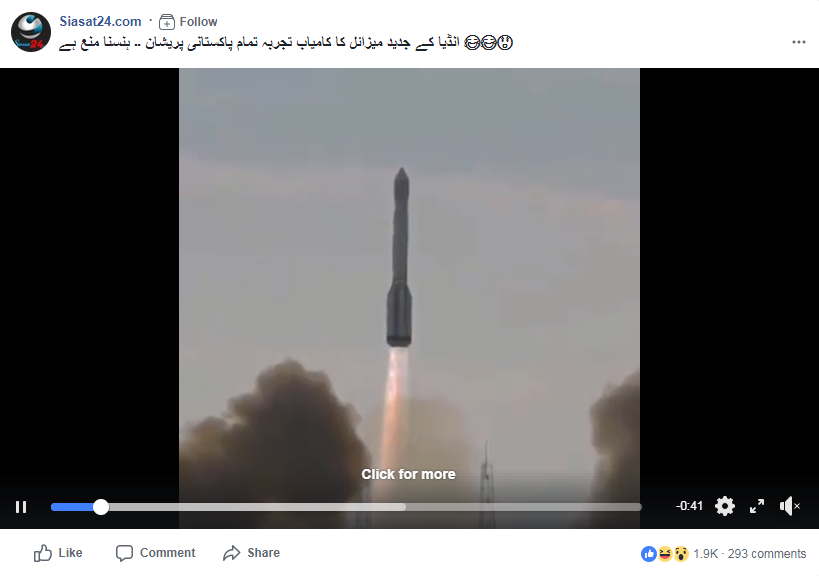Unmute the video speaker icon
The image size is (819, 576).
(789, 506)
